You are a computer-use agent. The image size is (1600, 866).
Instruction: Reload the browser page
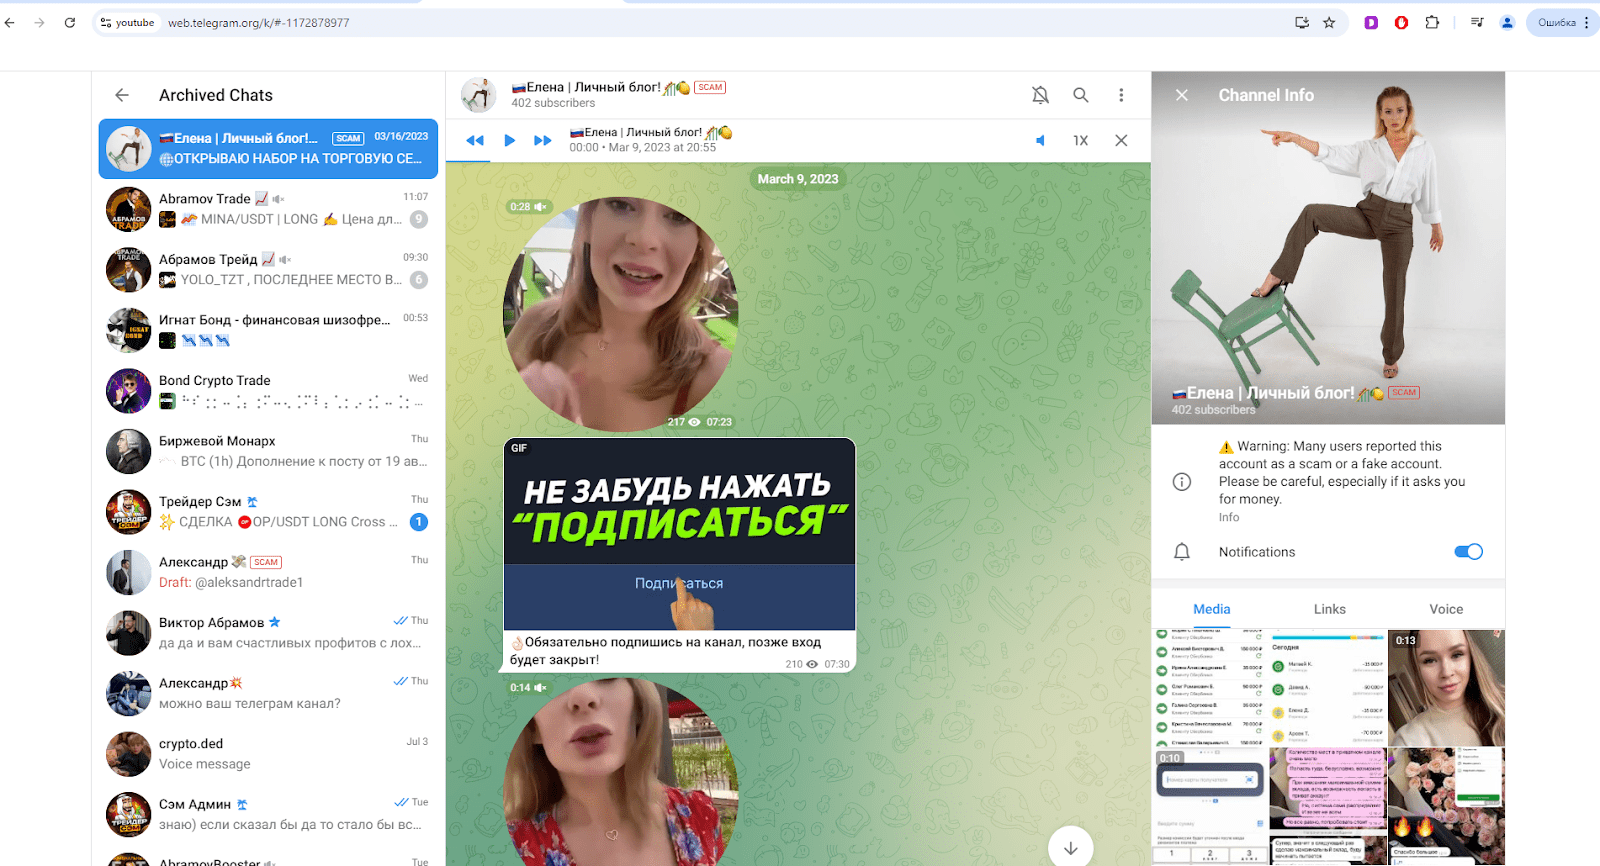point(70,22)
